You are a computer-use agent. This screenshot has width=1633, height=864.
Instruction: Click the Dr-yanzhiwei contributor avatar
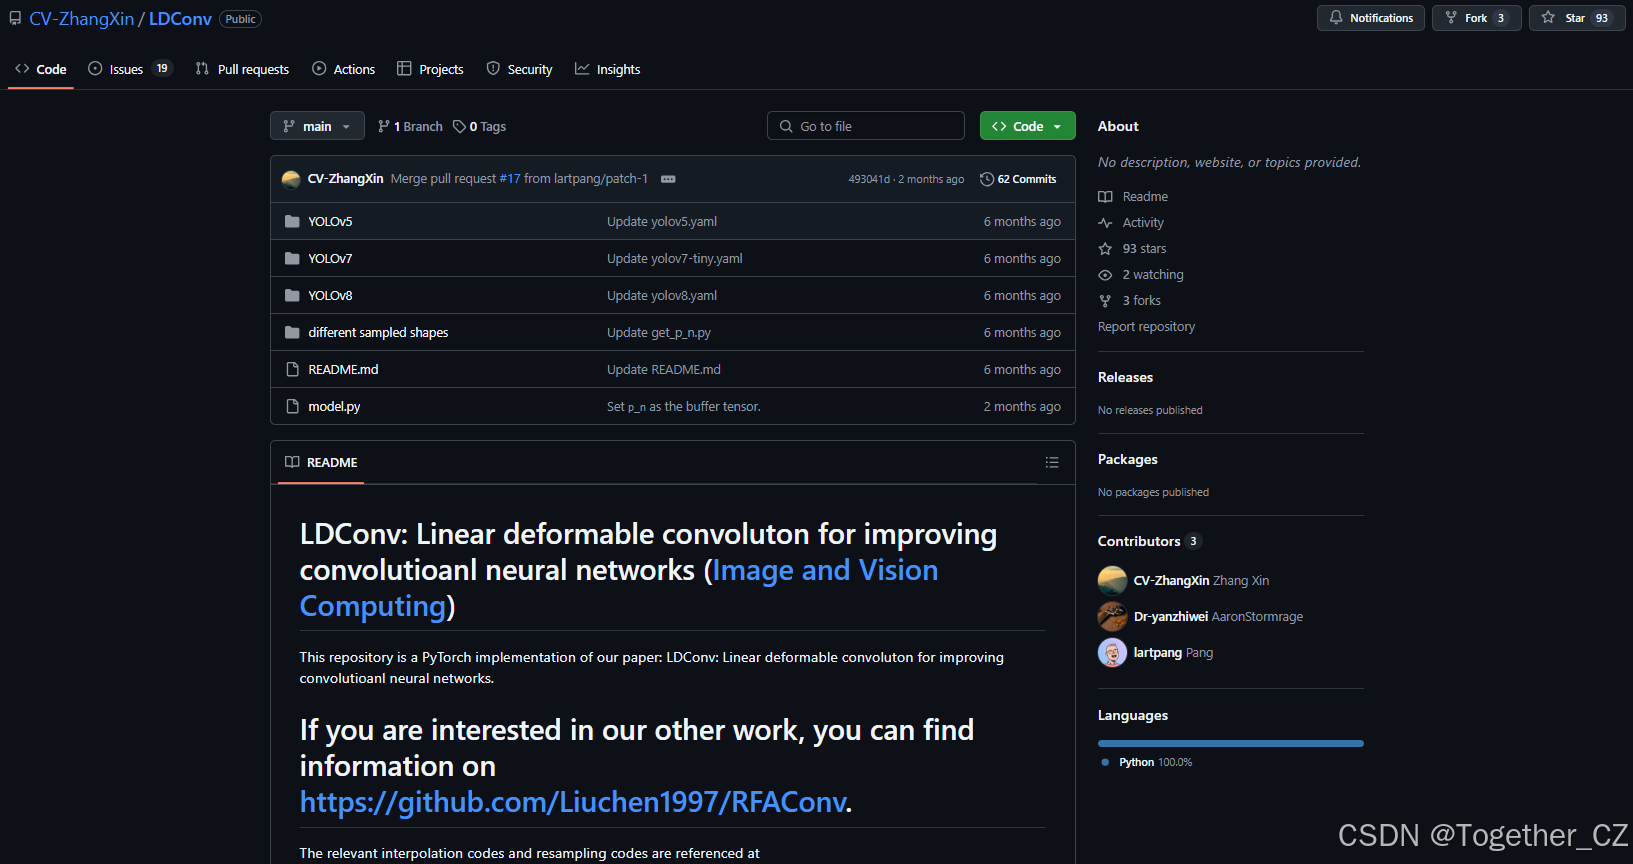click(x=1112, y=616)
